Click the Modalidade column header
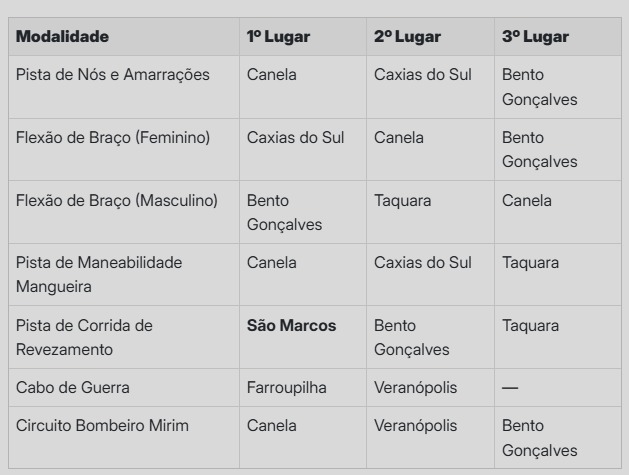 point(62,37)
